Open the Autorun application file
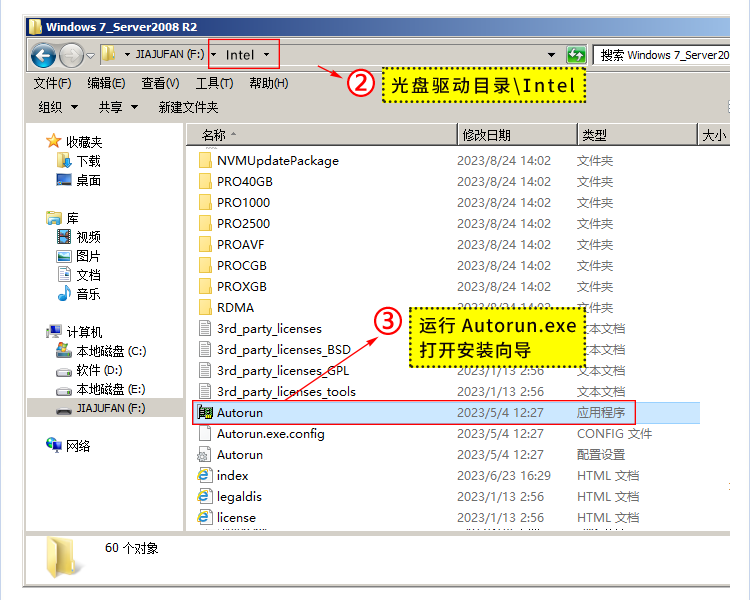This screenshot has height=600, width=750. 240,412
